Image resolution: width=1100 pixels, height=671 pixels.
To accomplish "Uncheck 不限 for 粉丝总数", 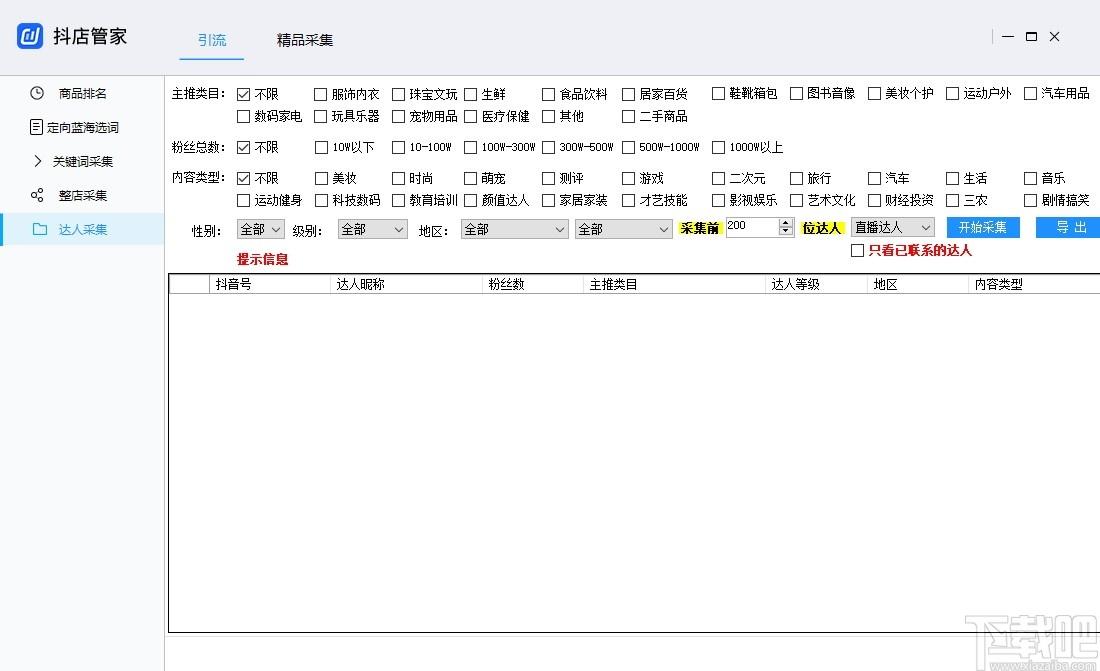I will 243,147.
